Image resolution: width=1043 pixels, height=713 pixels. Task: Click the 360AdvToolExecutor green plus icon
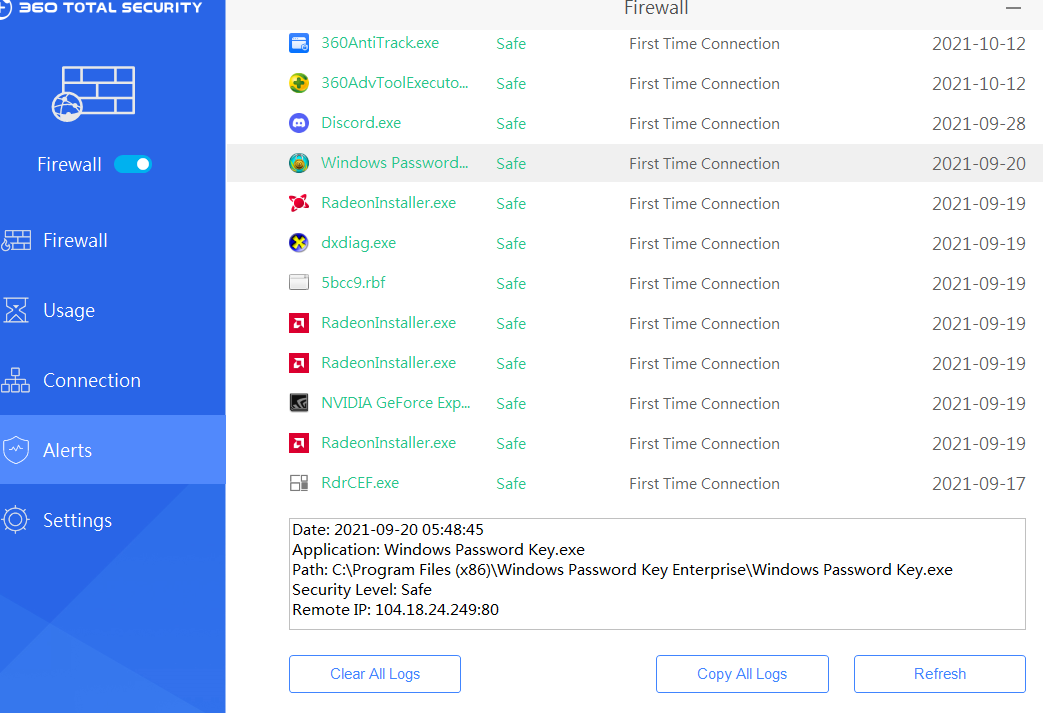(x=299, y=83)
